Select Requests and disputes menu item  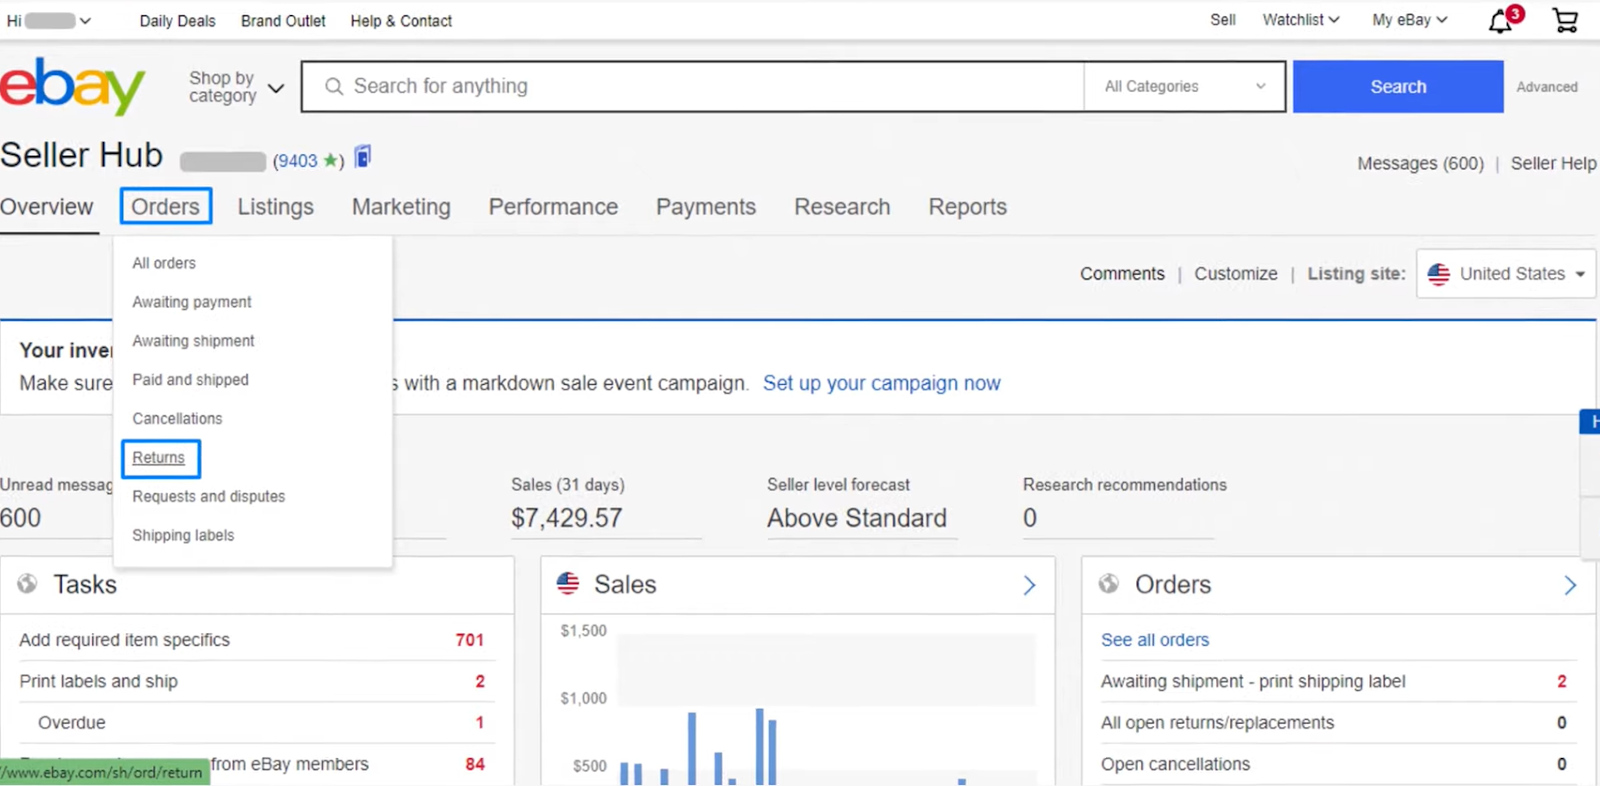208,497
